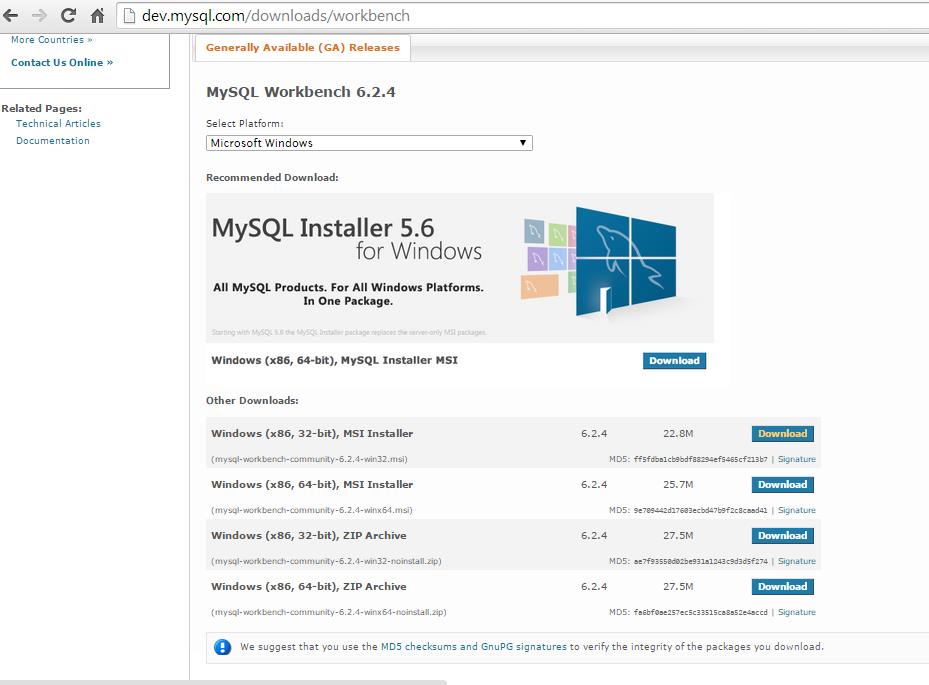
Task: Click the browser back arrow
Action: 11,15
